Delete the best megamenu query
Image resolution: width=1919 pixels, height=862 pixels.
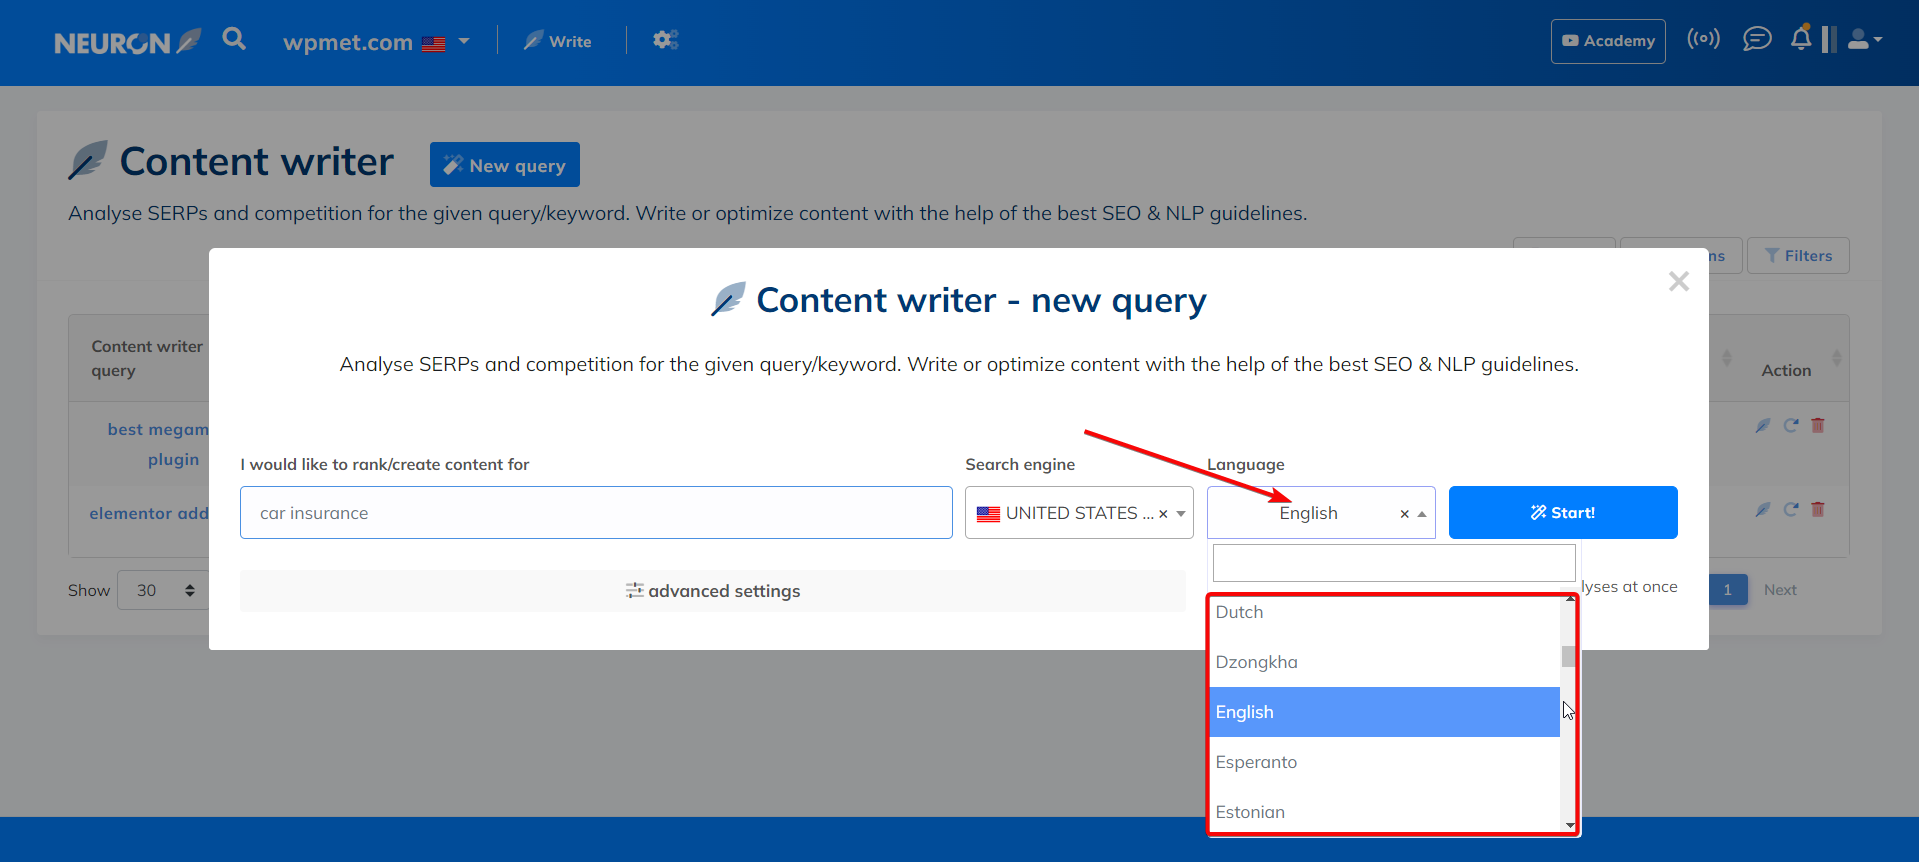[x=1818, y=425]
